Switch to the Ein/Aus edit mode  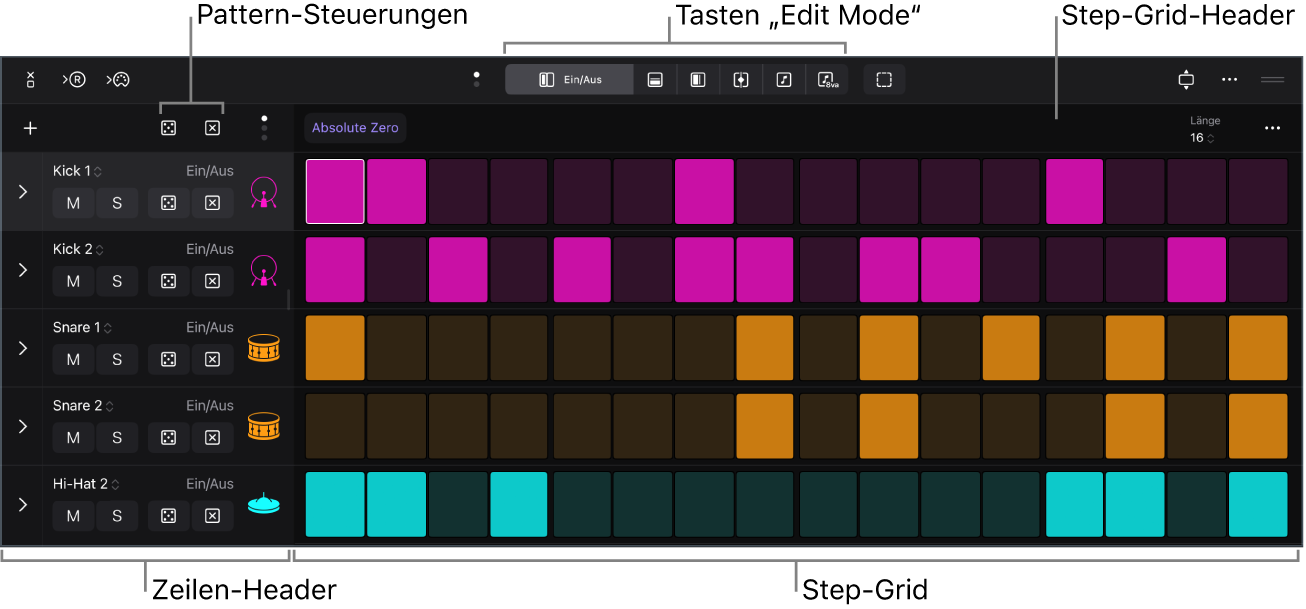pos(569,79)
